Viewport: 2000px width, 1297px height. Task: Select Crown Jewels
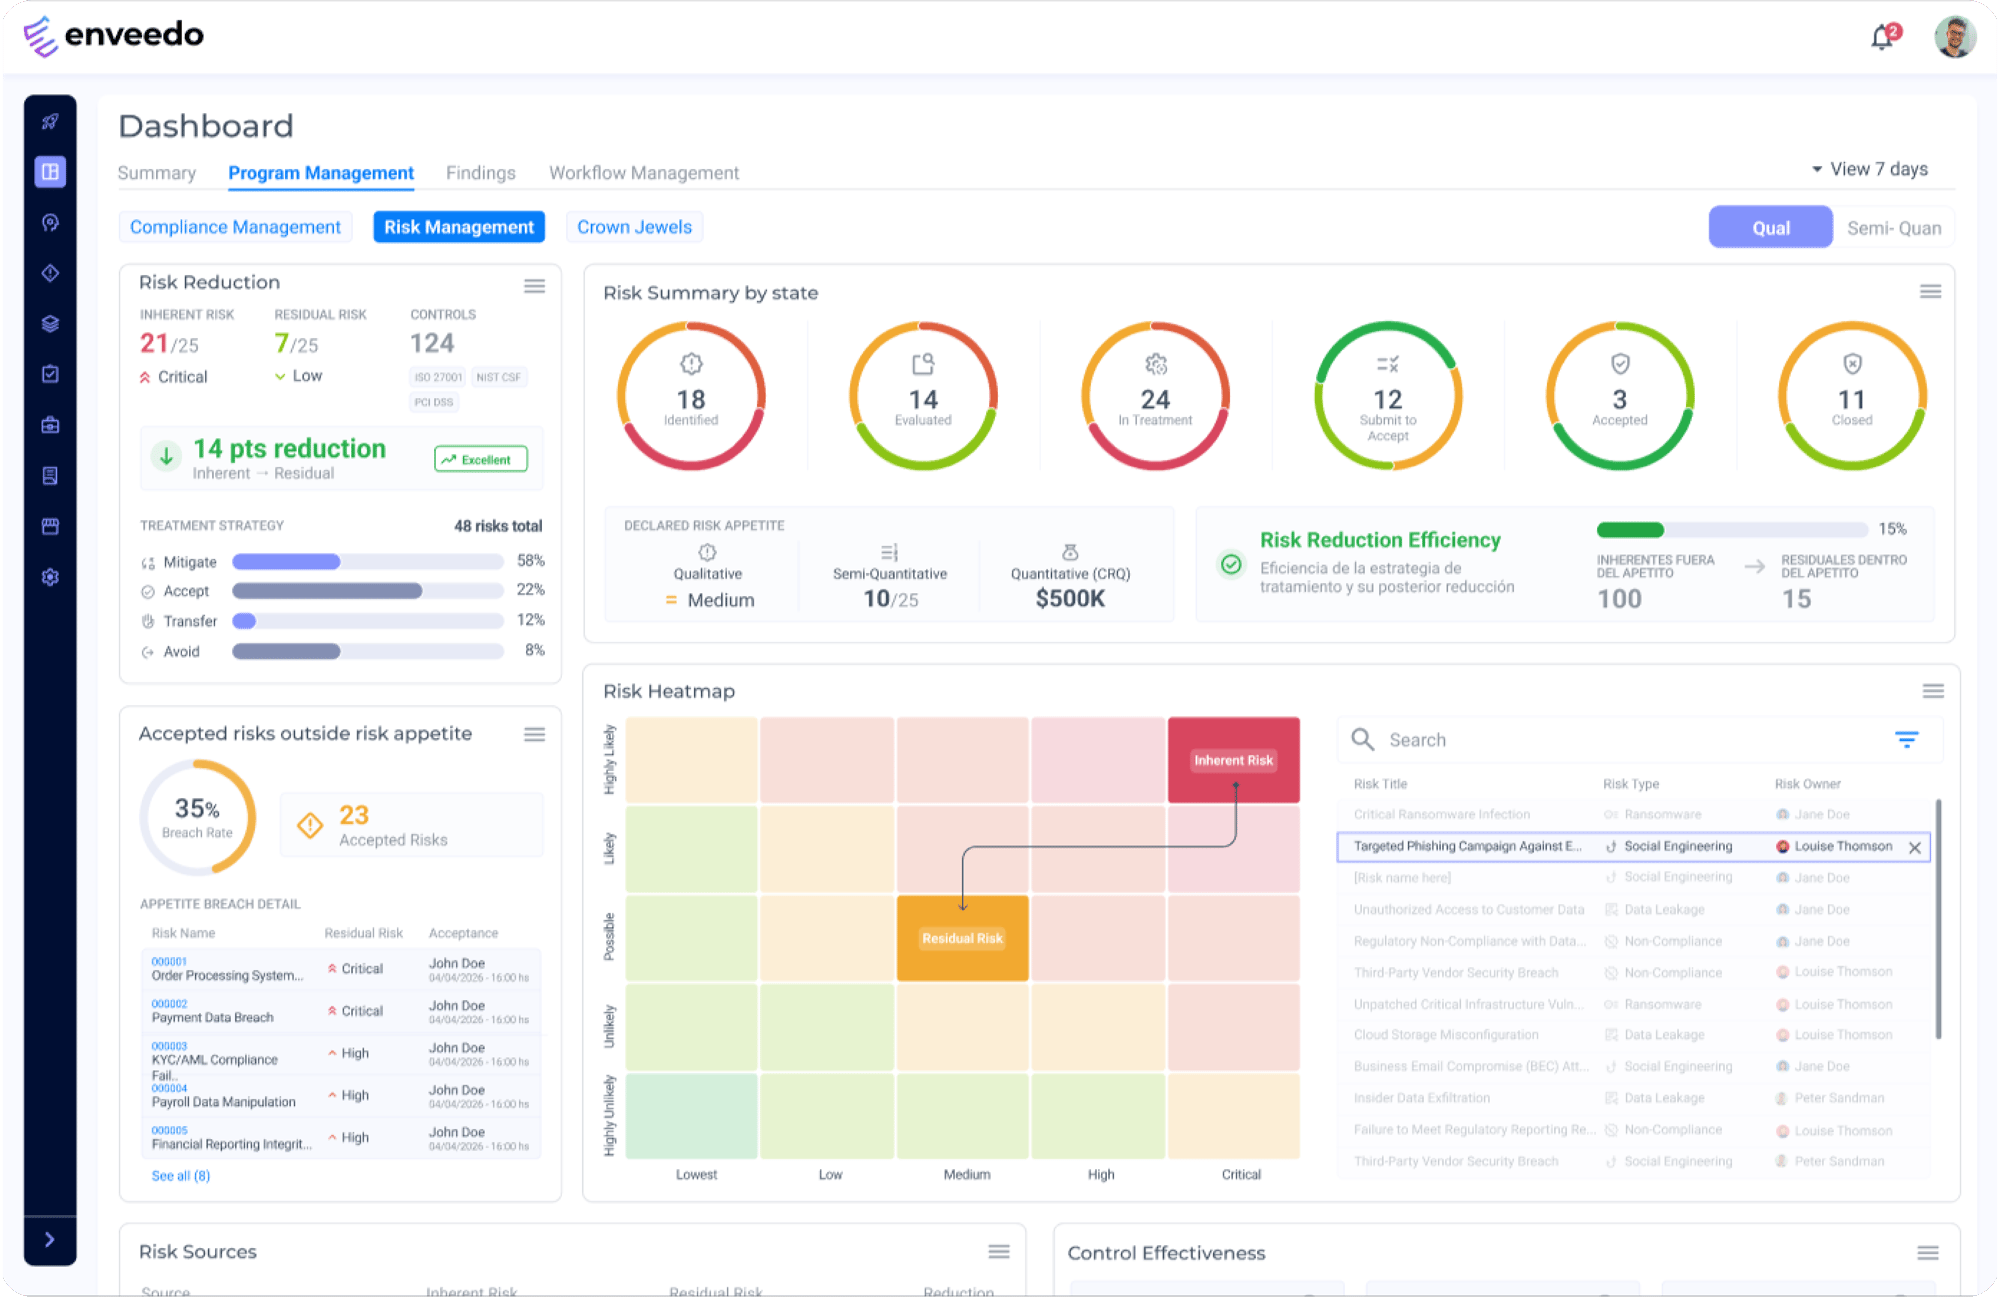(x=634, y=227)
